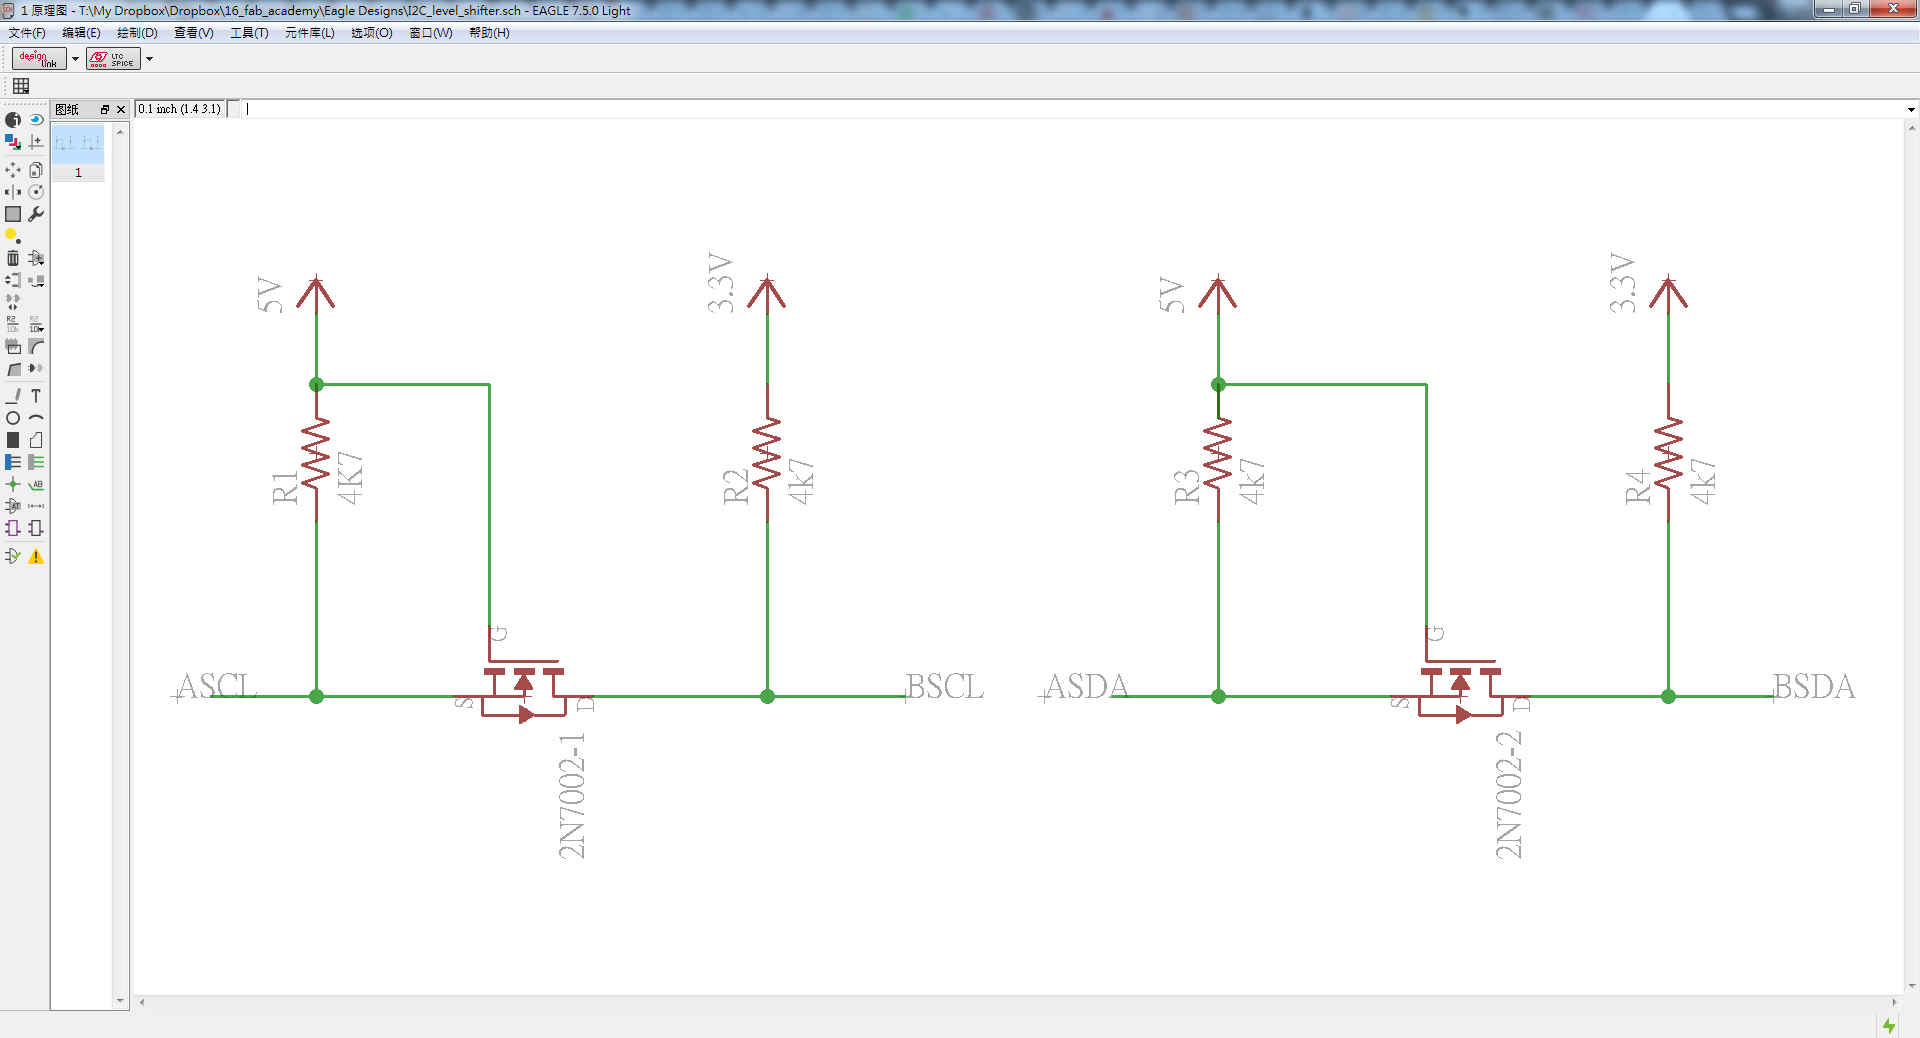
Task: Click the canvas vertical scrollbar down arrow
Action: coord(1912,985)
